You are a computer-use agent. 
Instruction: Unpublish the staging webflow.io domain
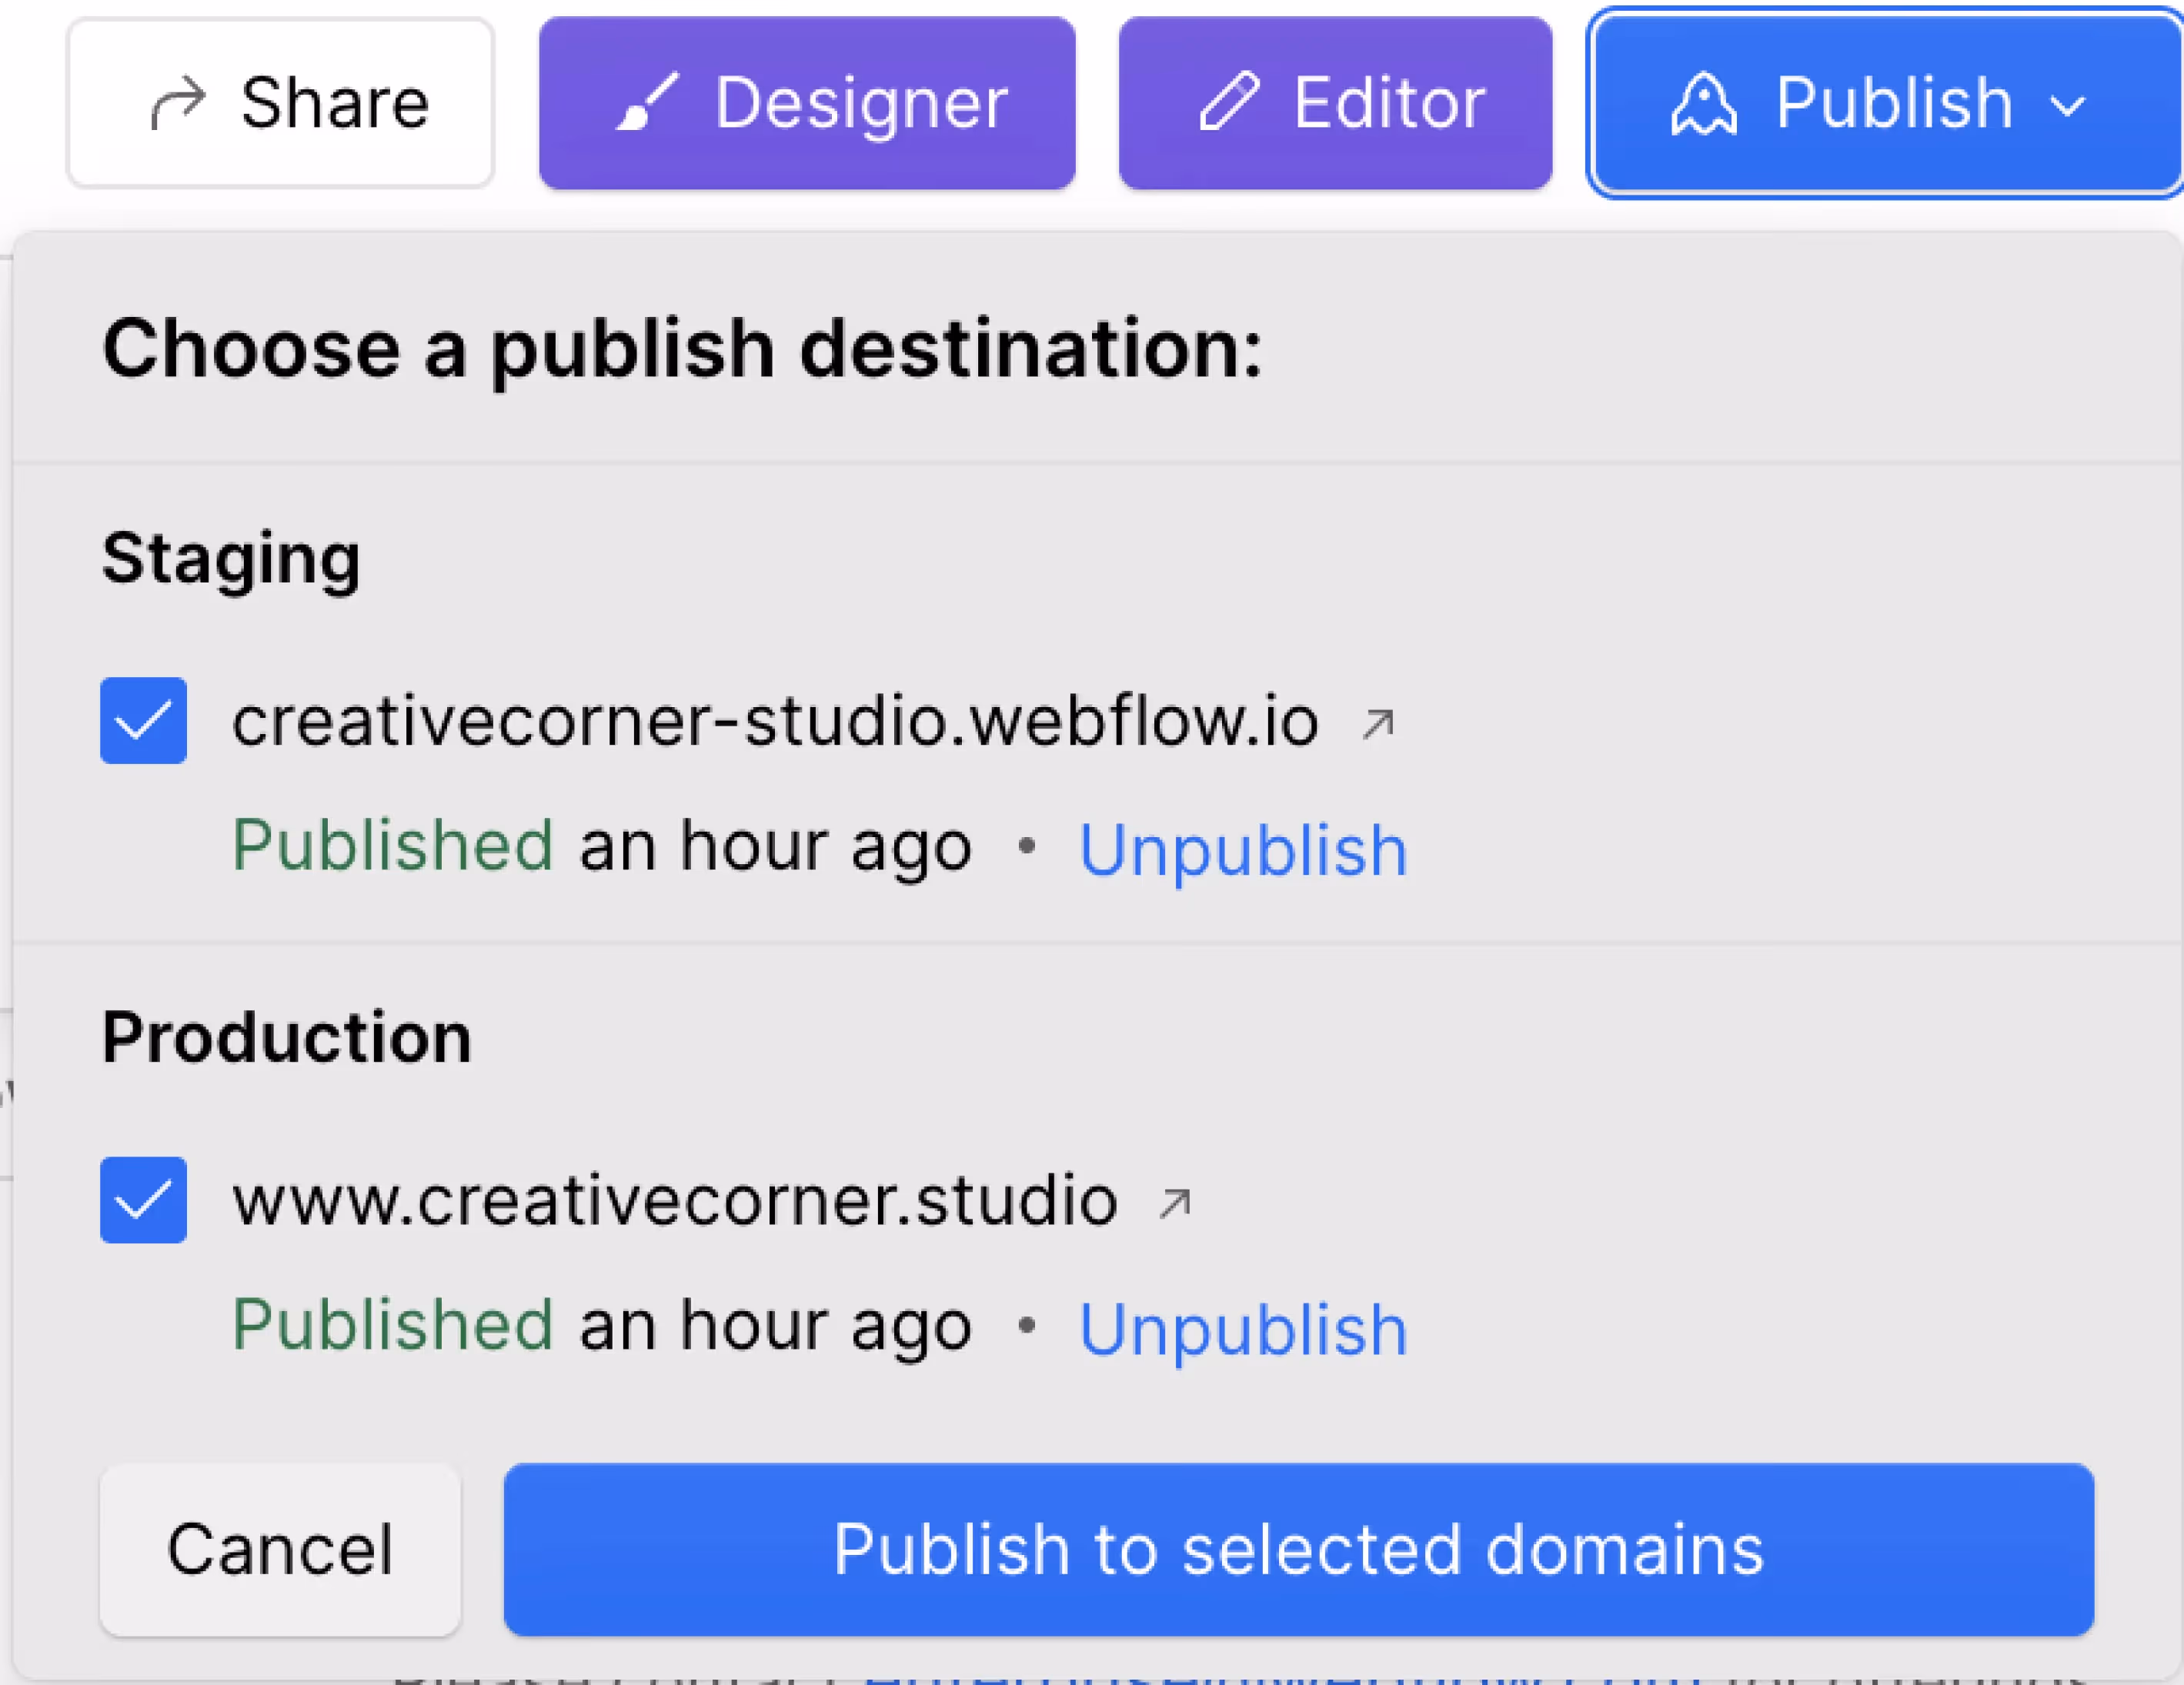1243,850
